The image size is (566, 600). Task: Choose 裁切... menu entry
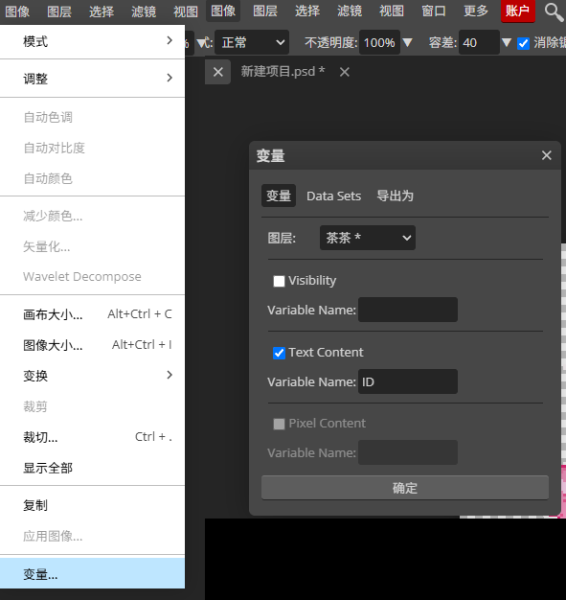click(92, 437)
